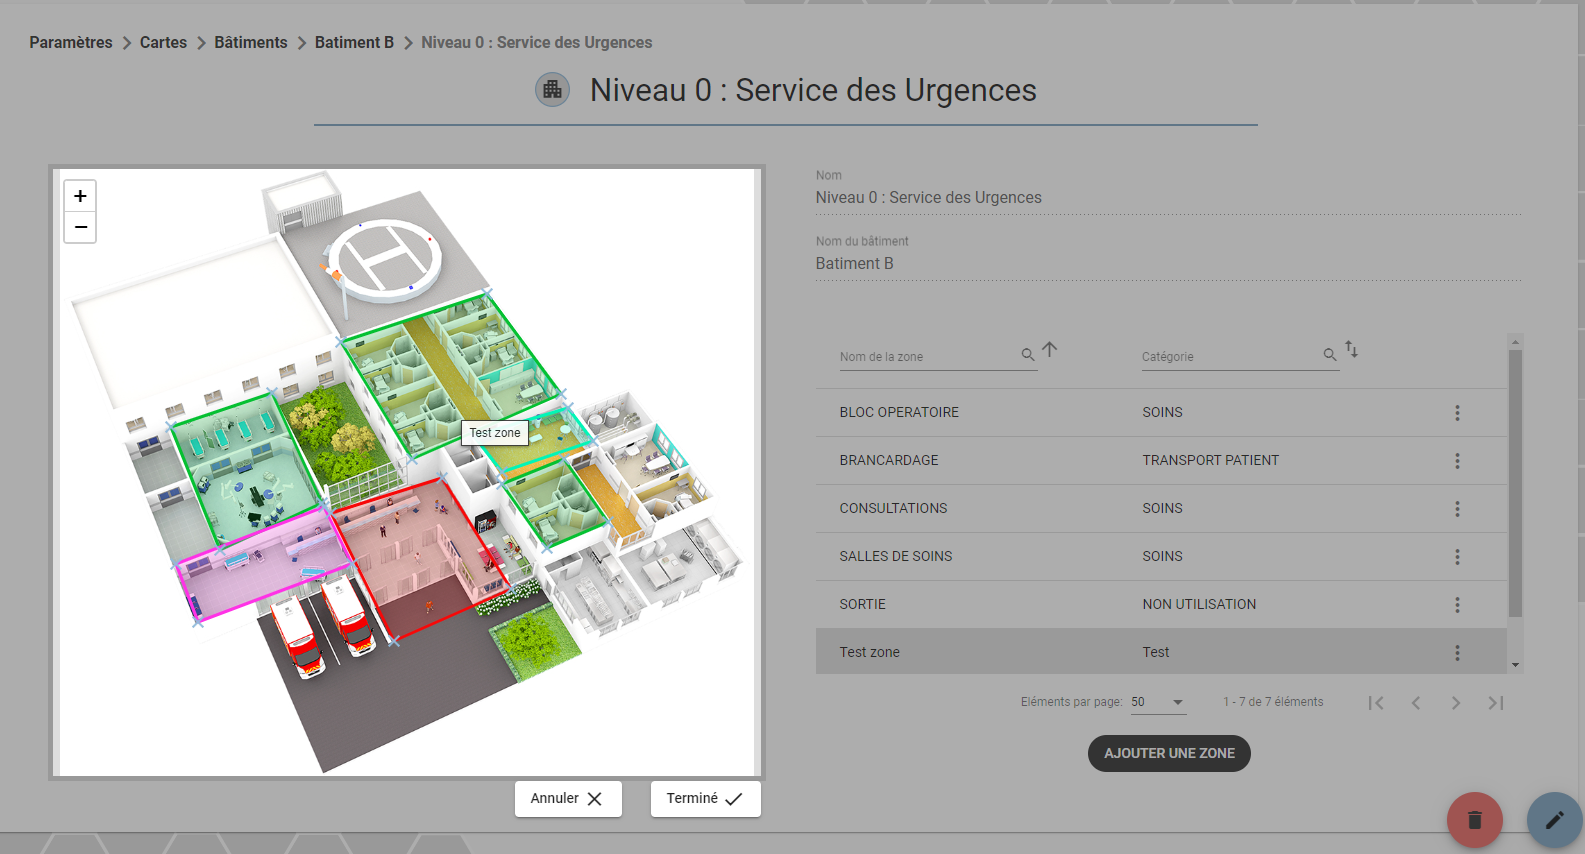Open options menu for BLOC OPERATOIRE row
This screenshot has height=854, width=1585.
[1457, 413]
